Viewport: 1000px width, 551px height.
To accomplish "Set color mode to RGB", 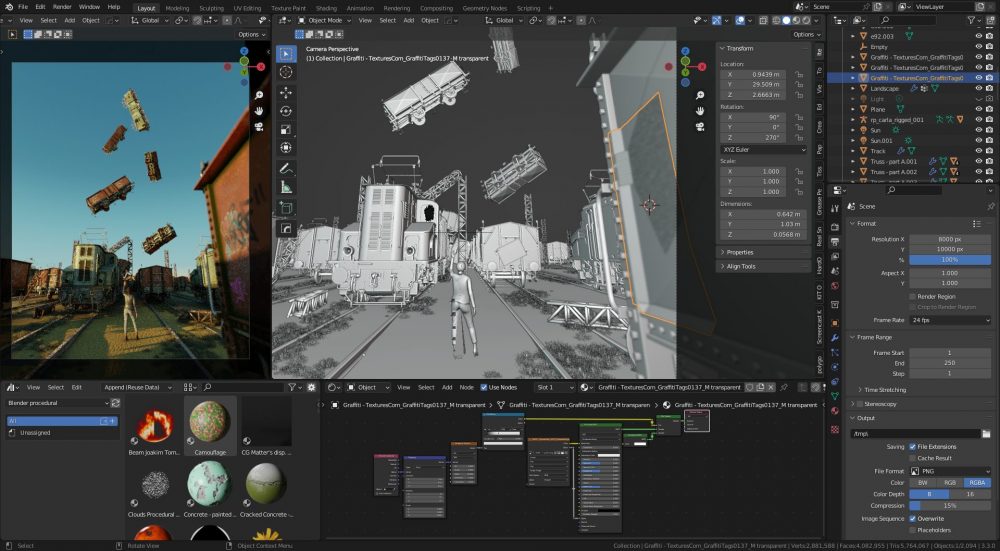I will [950, 483].
